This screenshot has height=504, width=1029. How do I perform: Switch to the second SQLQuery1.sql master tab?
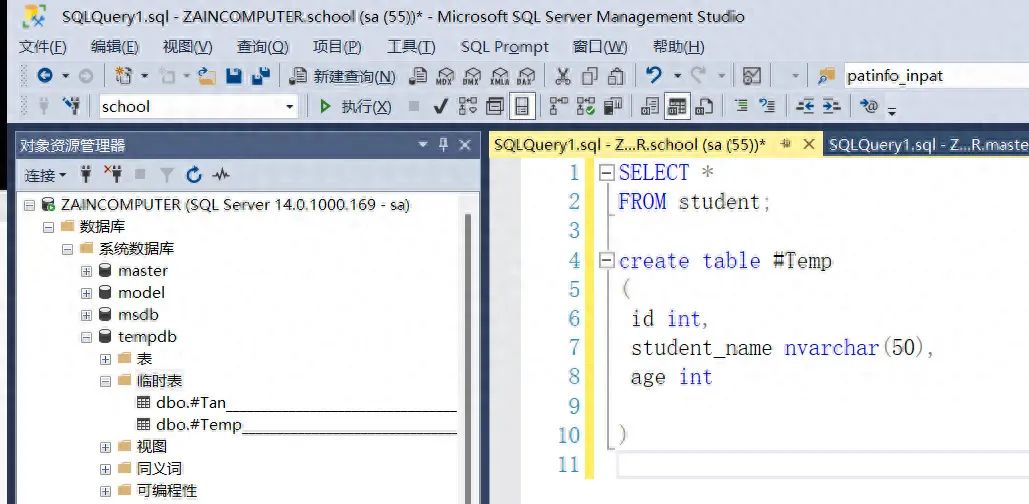tap(926, 145)
